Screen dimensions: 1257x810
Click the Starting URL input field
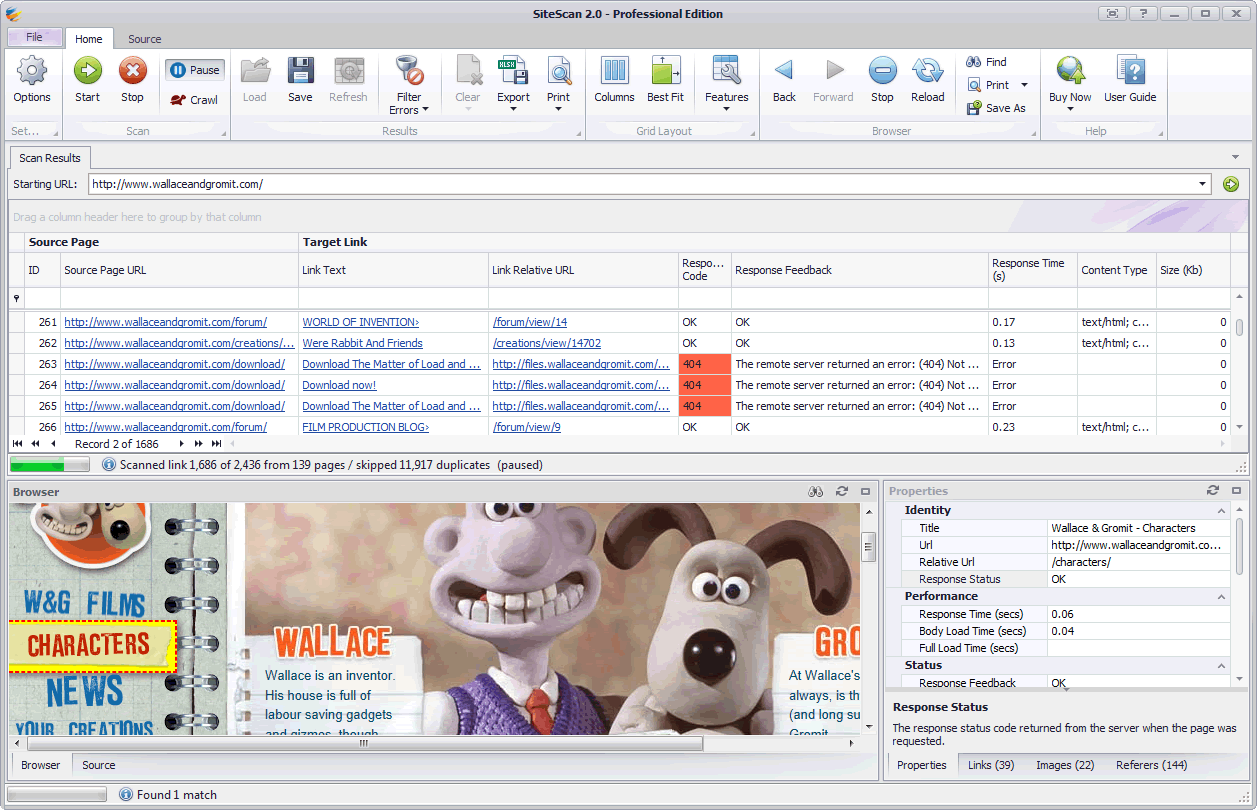642,184
